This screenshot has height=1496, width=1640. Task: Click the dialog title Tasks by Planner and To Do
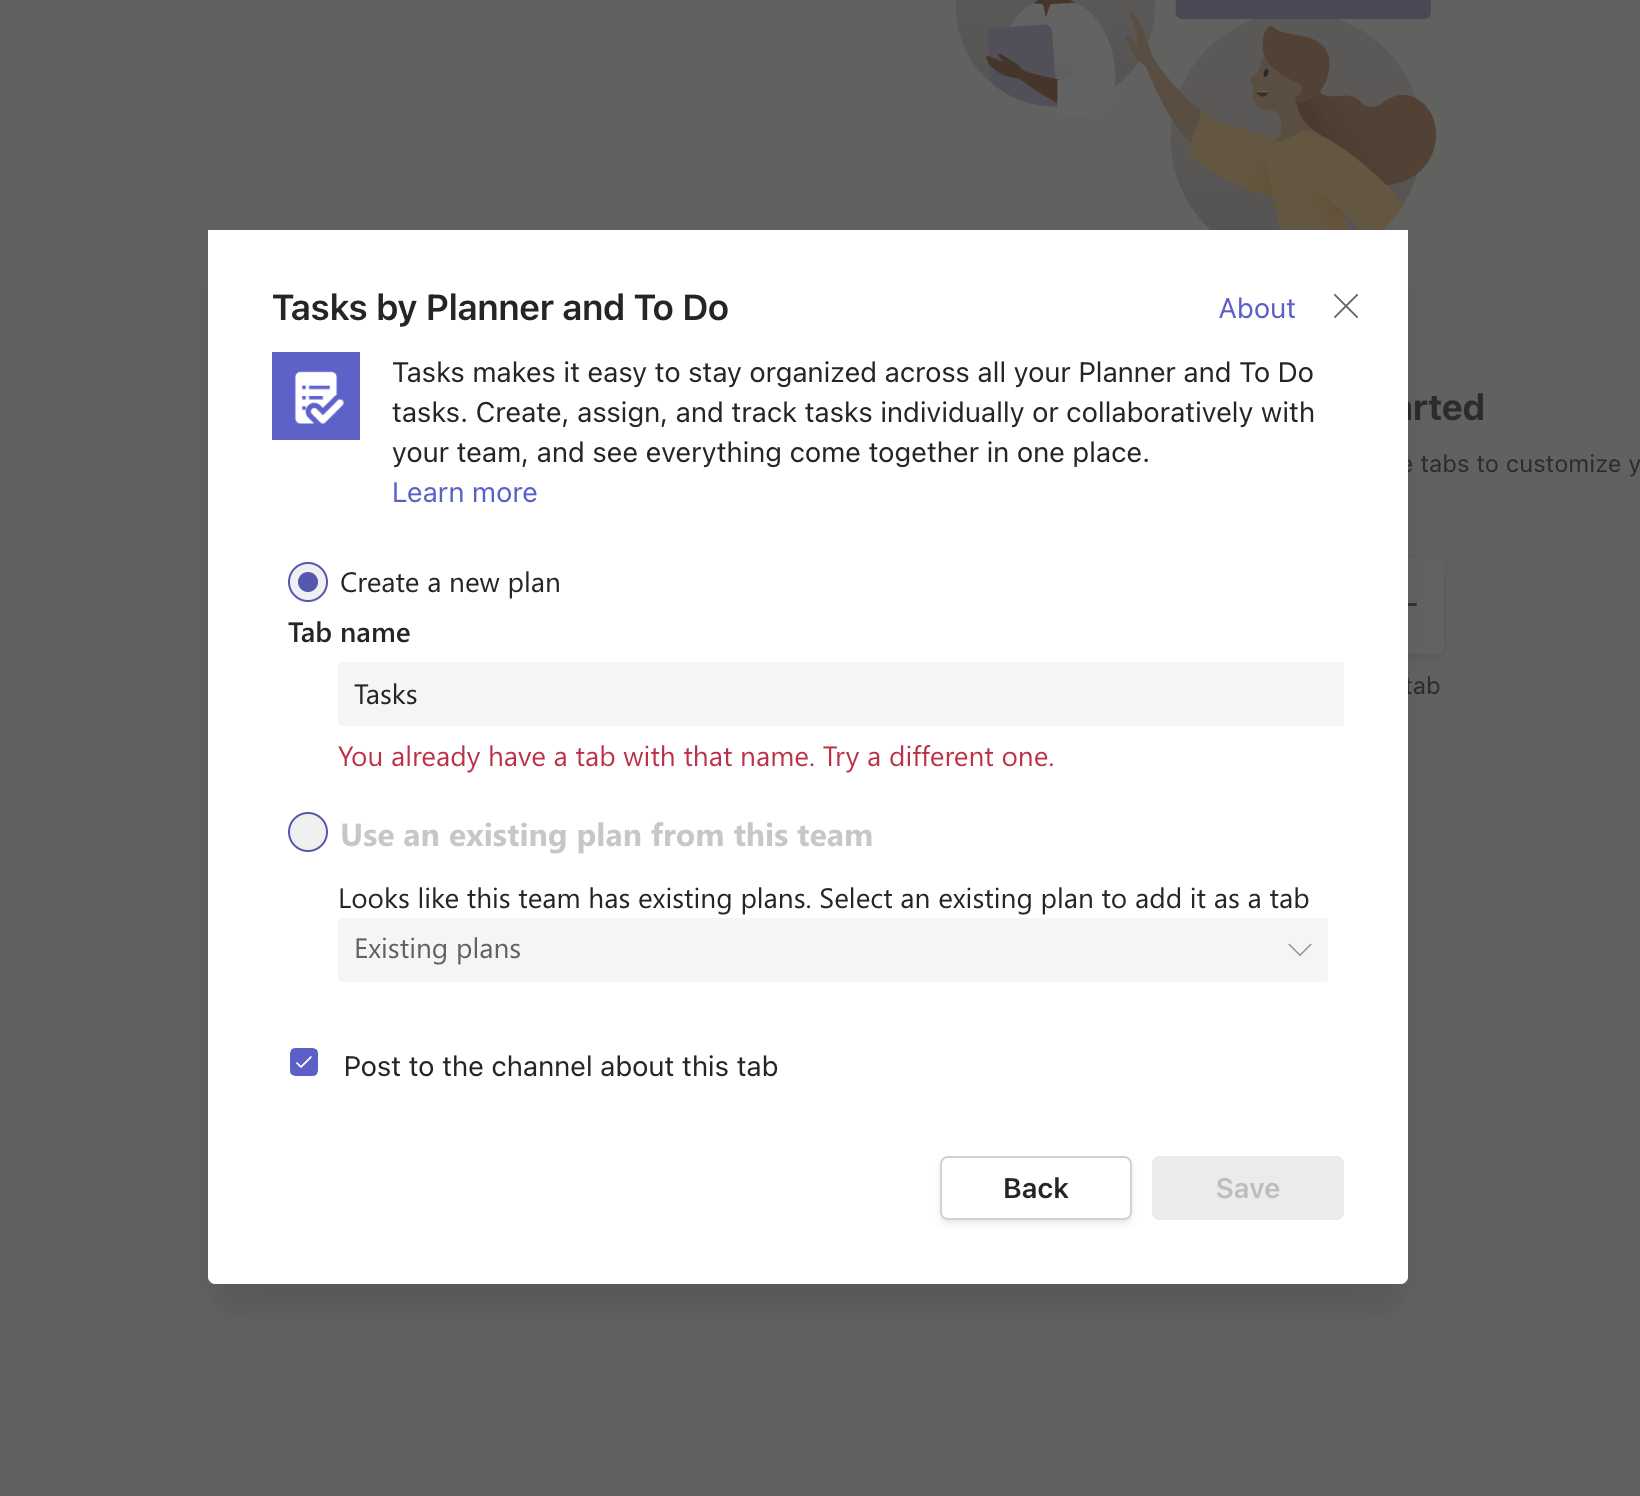pos(500,308)
